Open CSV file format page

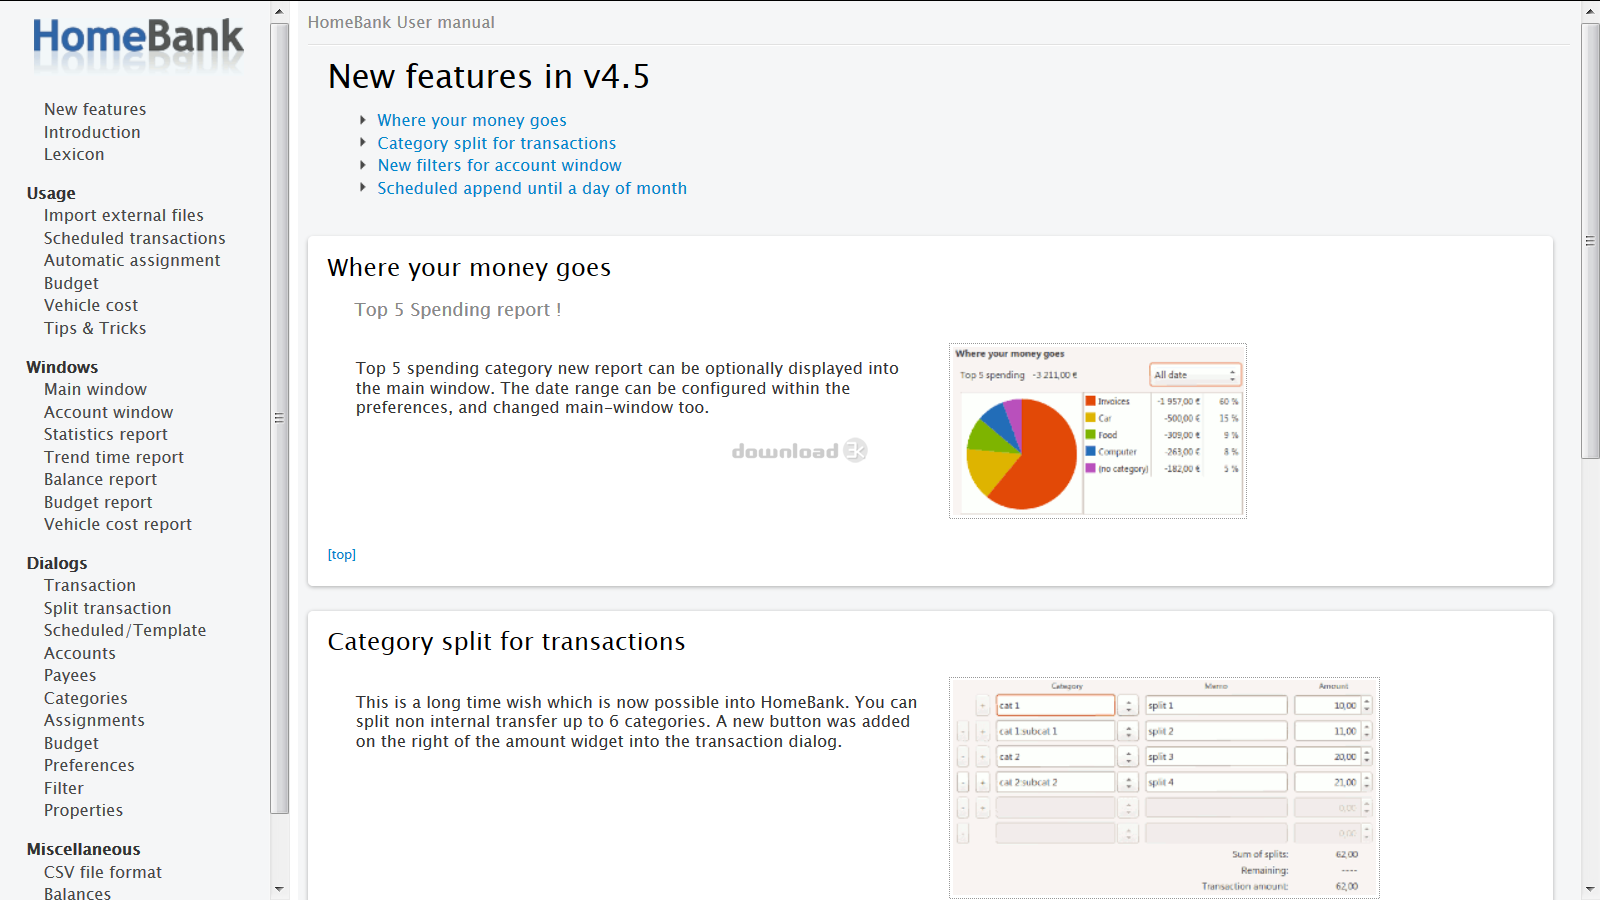point(103,872)
